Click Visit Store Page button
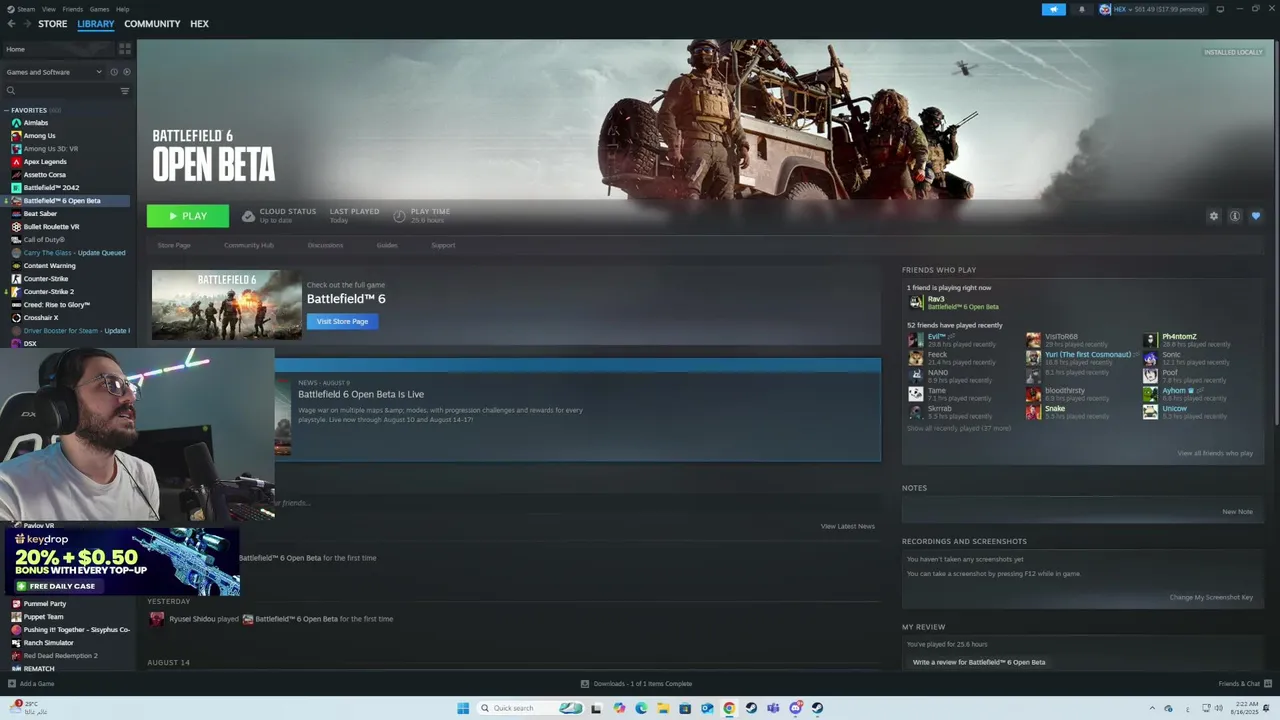Screen dimensions: 1280x720 [342, 321]
